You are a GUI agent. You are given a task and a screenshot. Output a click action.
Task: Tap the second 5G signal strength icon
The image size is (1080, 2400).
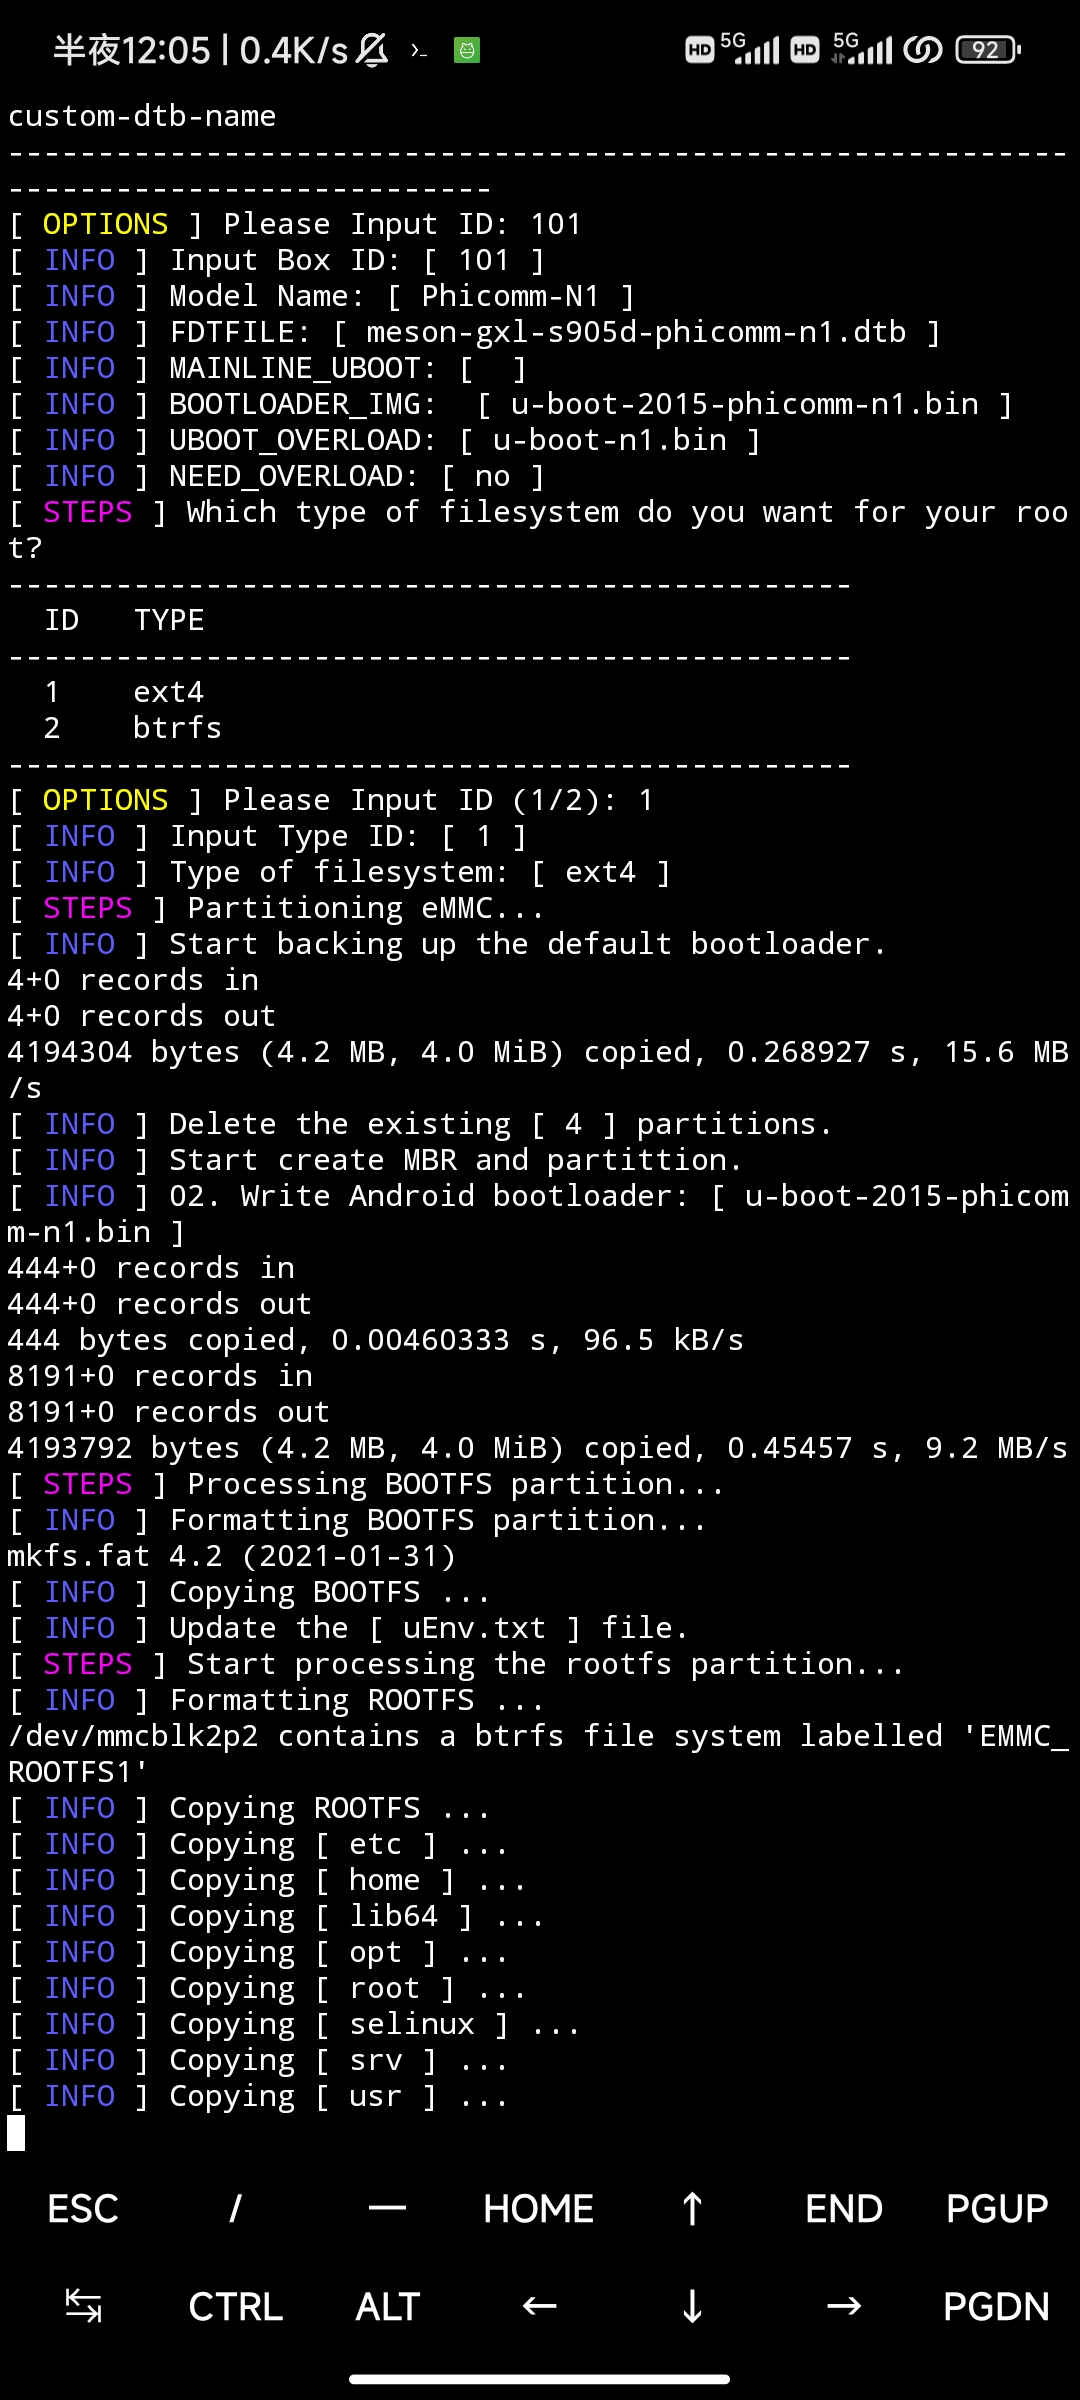(862, 48)
